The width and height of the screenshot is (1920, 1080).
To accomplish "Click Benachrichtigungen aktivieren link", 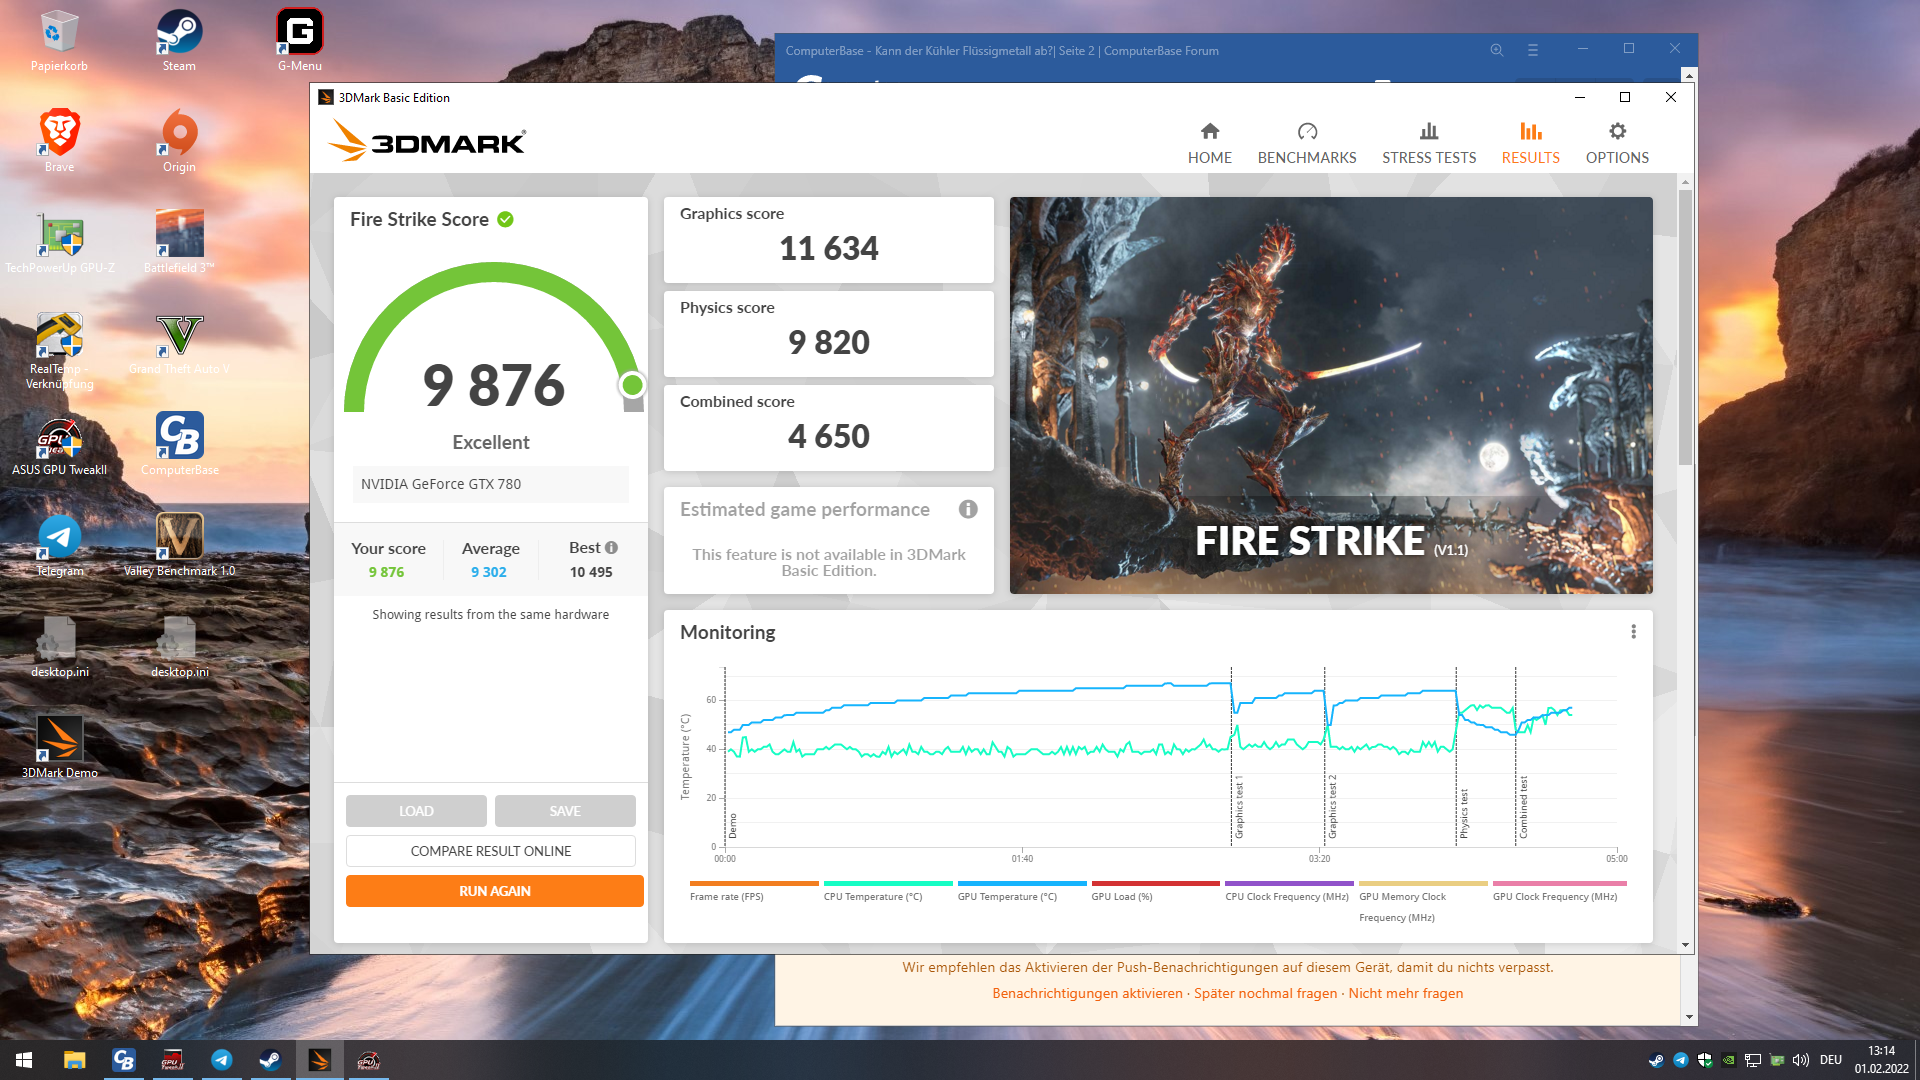I will pyautogui.click(x=1087, y=993).
